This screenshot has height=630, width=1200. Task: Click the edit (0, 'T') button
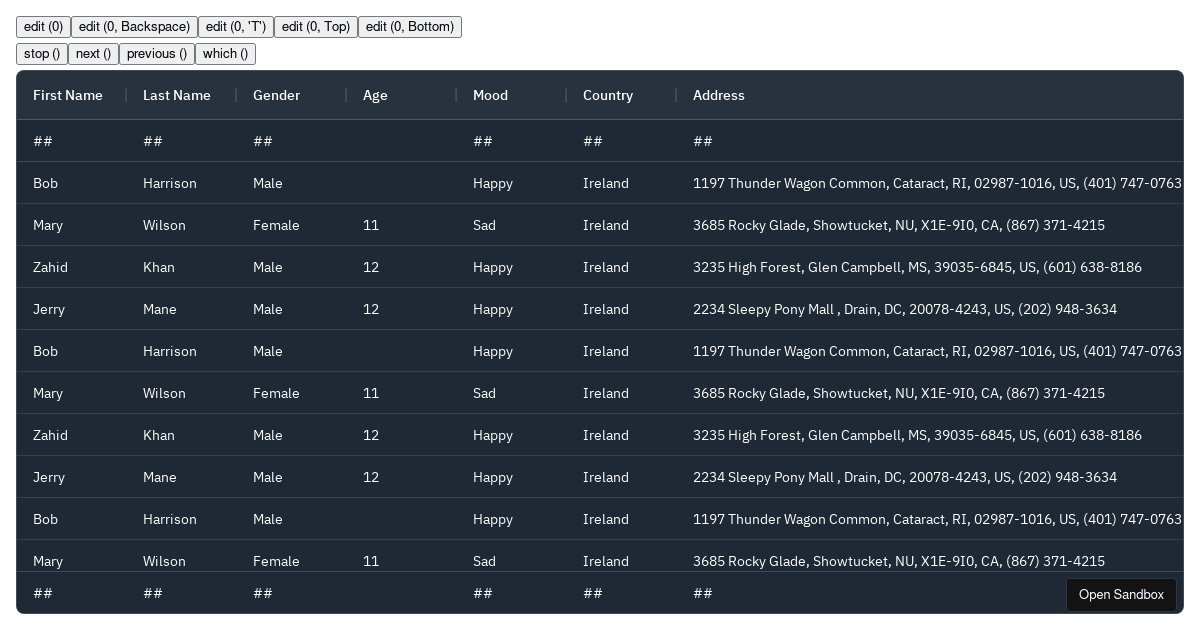tap(235, 27)
